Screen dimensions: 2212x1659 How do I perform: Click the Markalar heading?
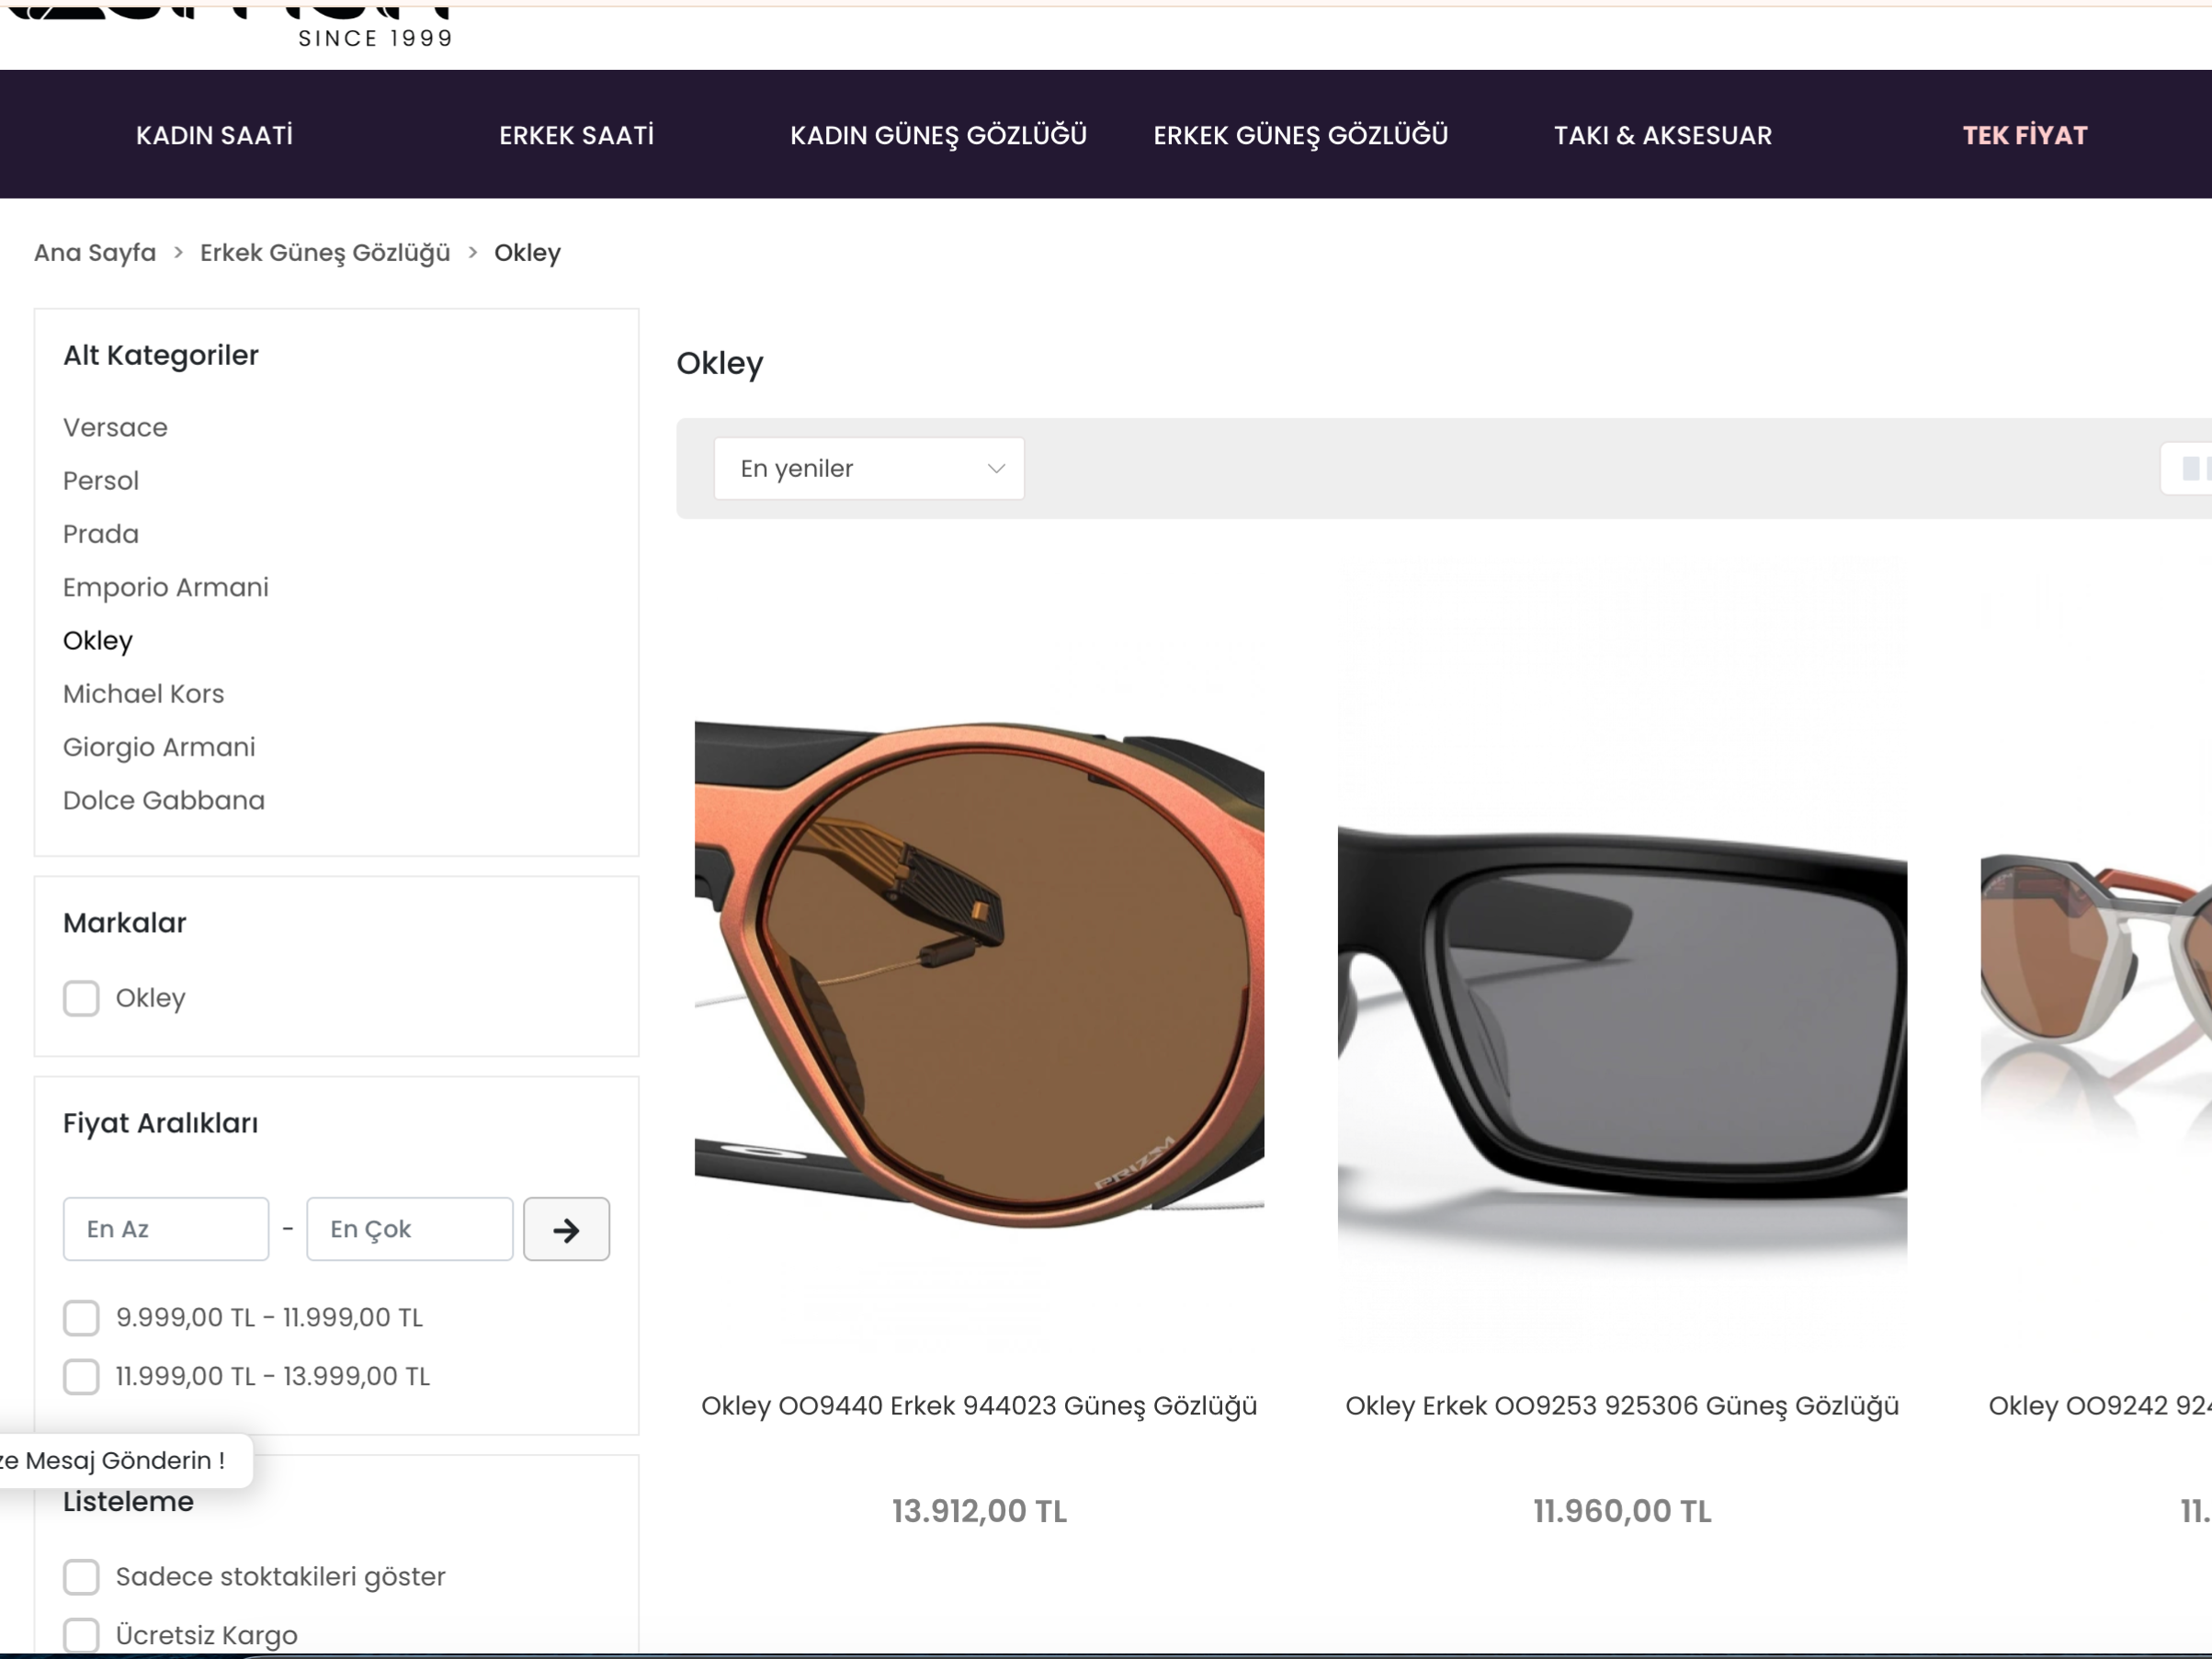point(125,923)
